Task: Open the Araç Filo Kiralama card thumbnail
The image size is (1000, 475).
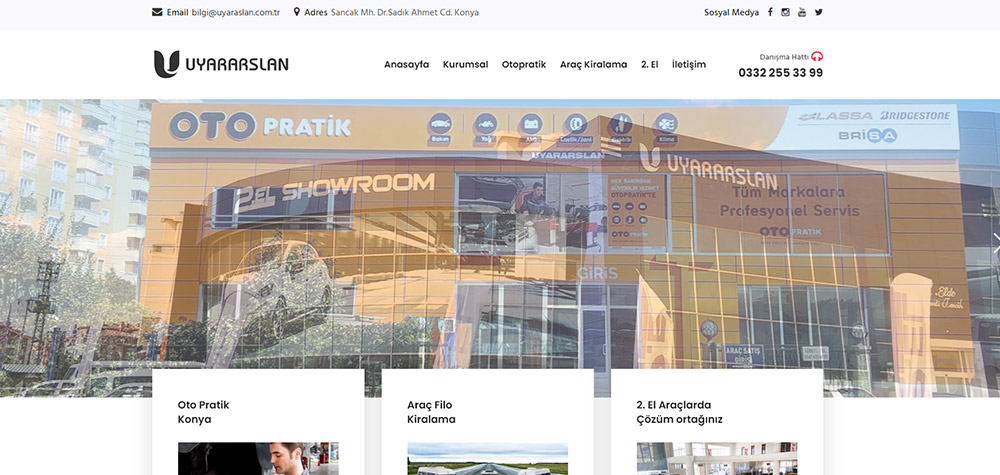Action: [x=487, y=458]
